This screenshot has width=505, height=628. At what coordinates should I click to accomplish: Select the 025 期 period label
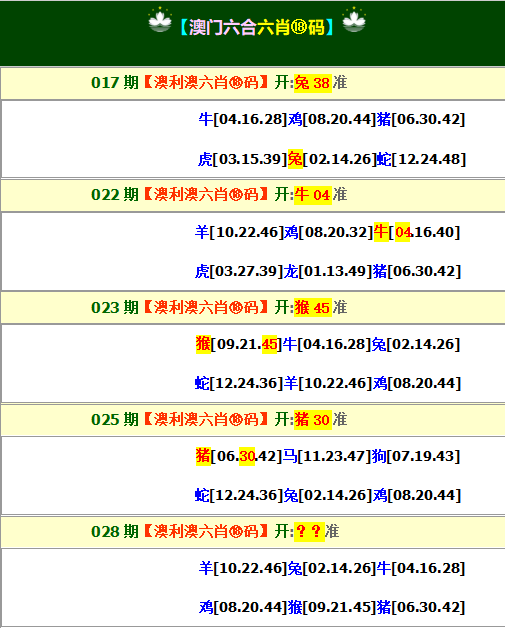coord(115,419)
